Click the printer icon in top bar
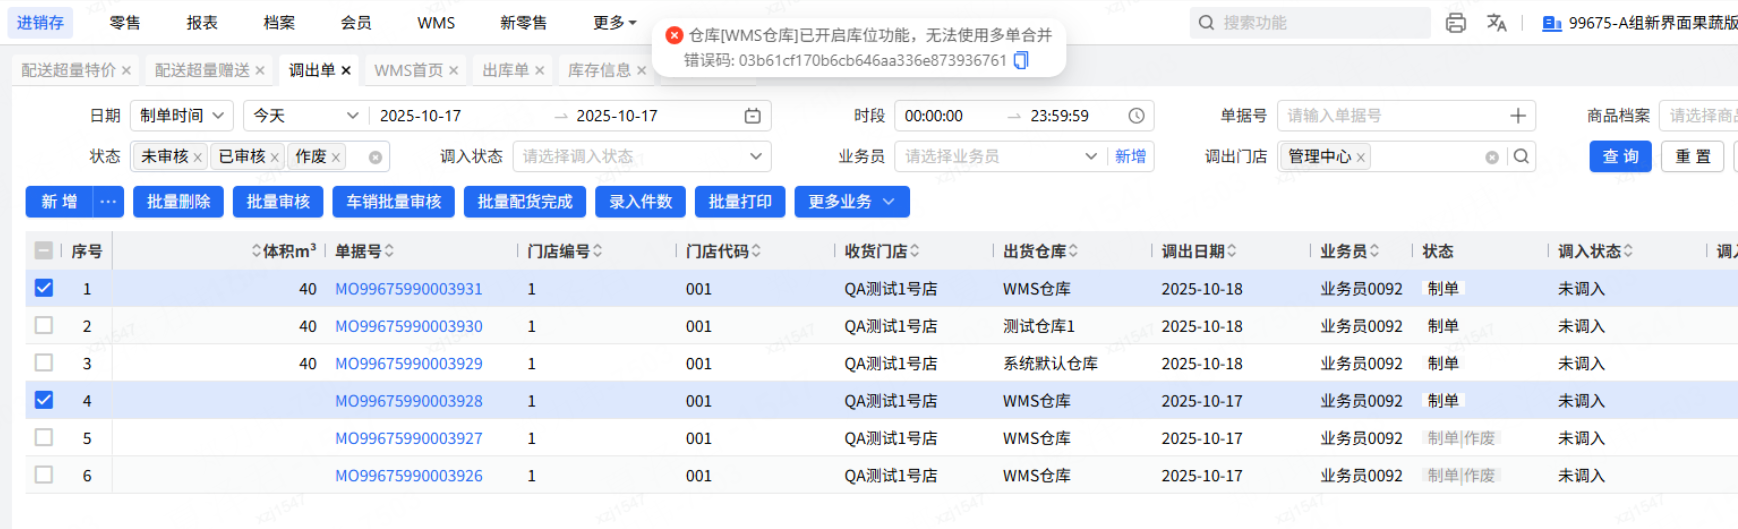The width and height of the screenshot is (1738, 529). 1456,23
